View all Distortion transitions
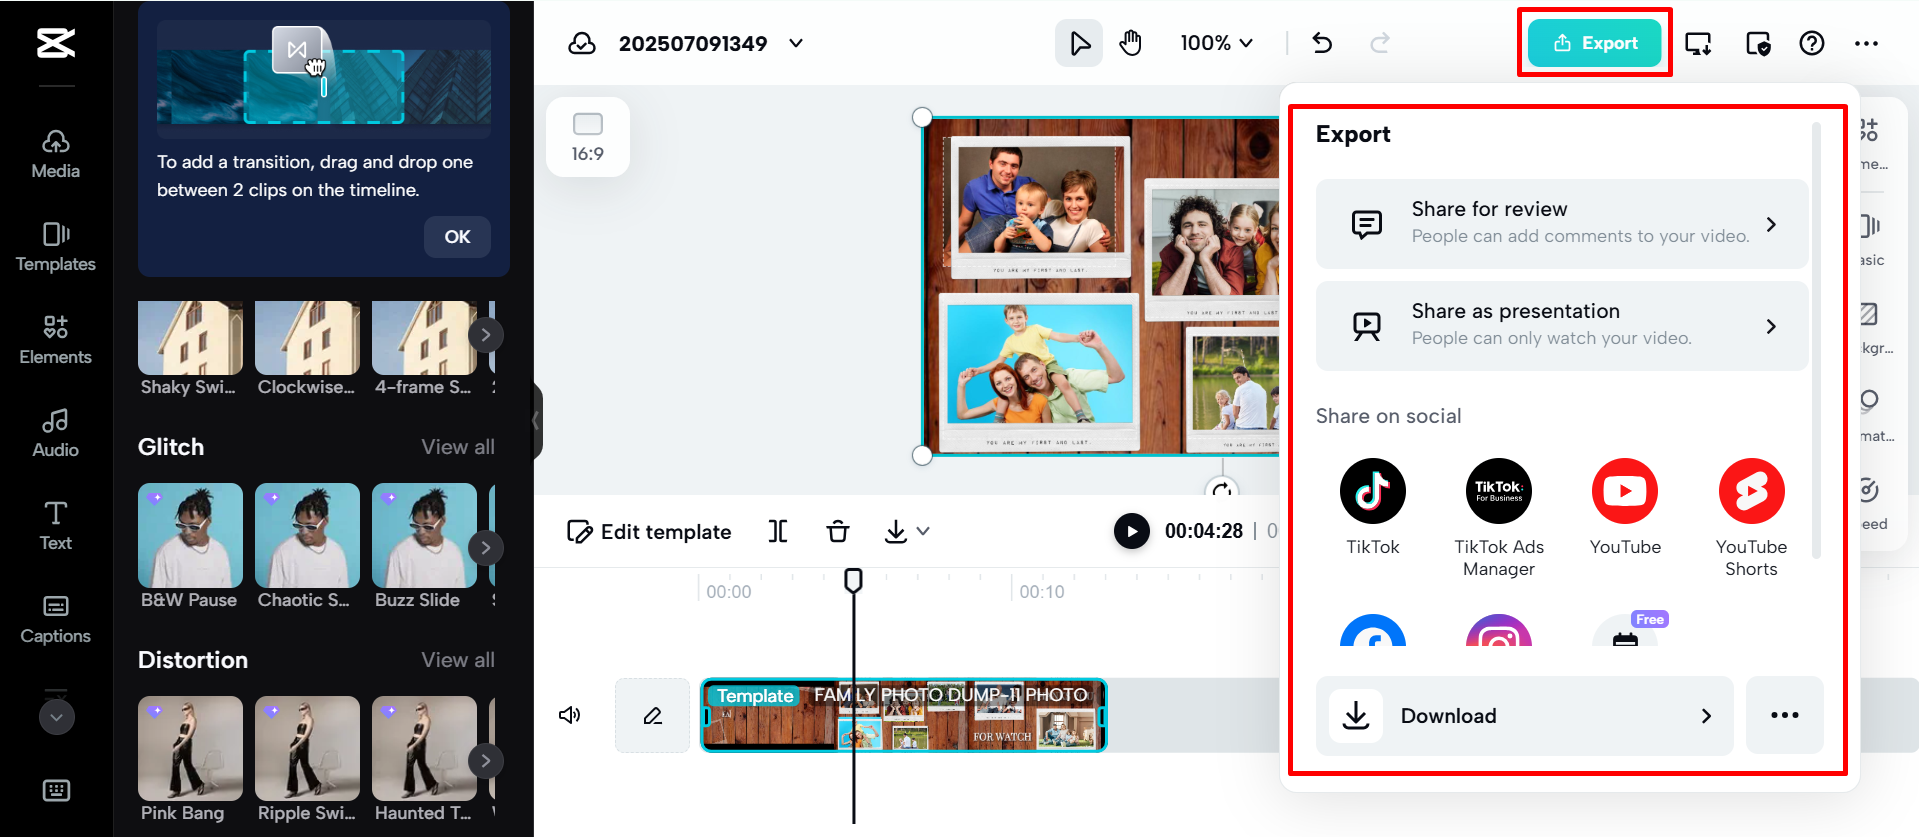The height and width of the screenshot is (837, 1919). [x=458, y=660]
